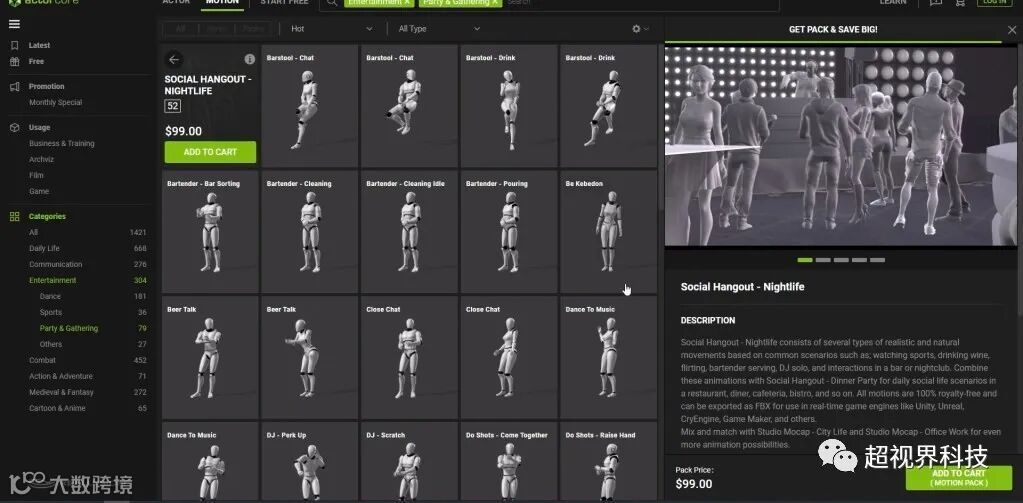This screenshot has height=503, width=1023.
Task: Open the Hot sort dropdown
Action: coord(331,29)
